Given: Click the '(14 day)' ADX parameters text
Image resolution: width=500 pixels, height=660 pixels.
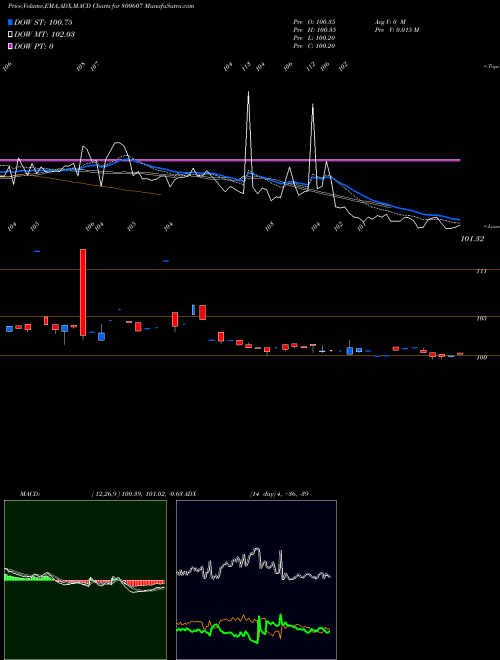Looking at the screenshot, I should coord(265,494).
